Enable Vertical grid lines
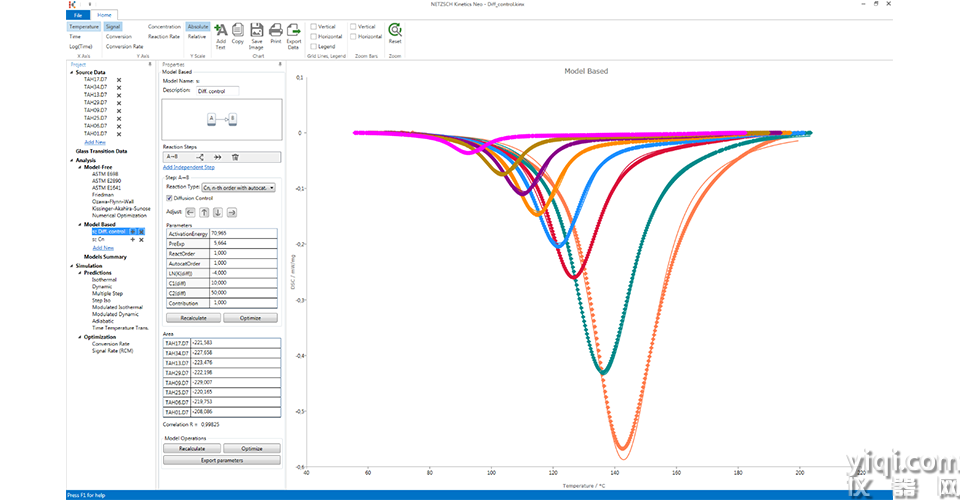Screen dimensions: 960x500 (x=313, y=27)
